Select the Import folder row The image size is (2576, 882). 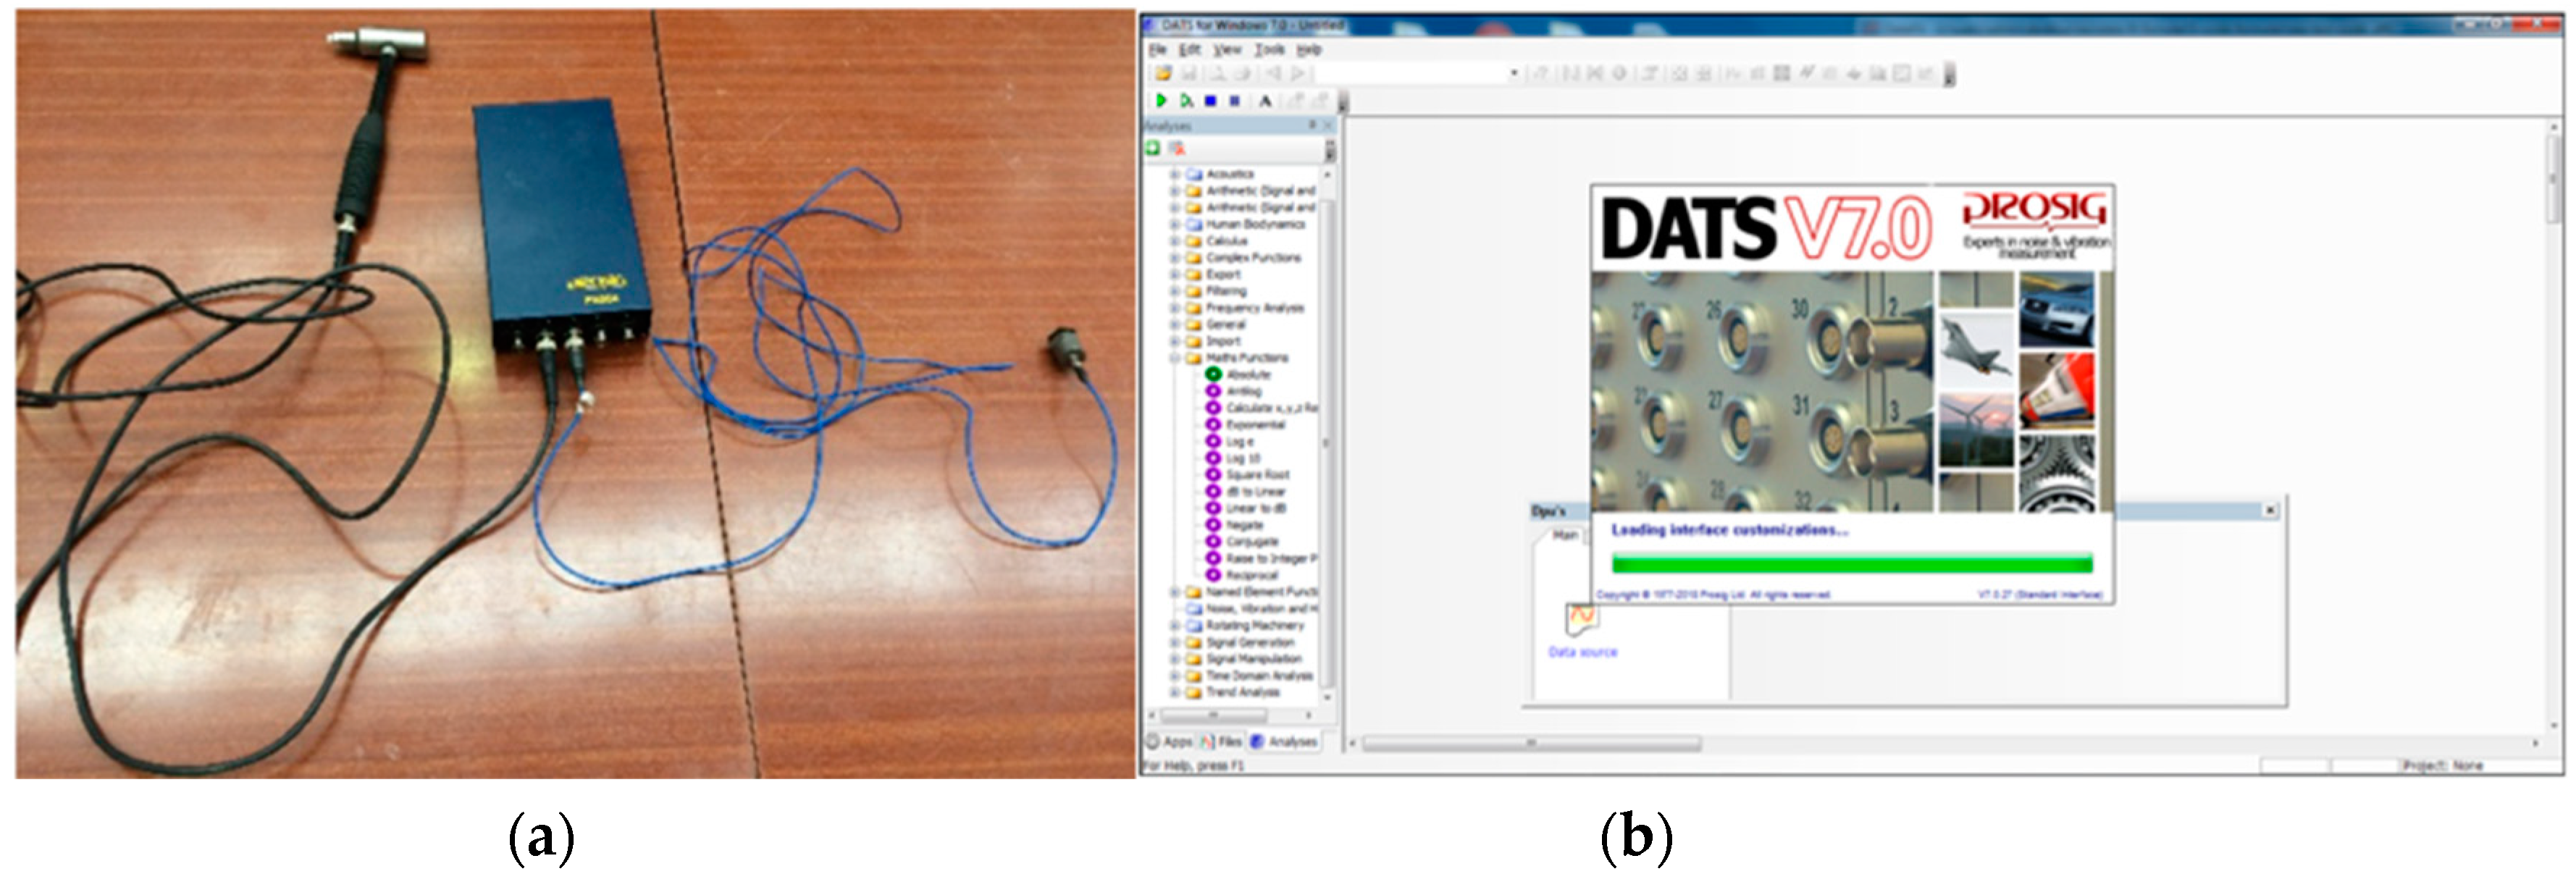[x=1213, y=341]
